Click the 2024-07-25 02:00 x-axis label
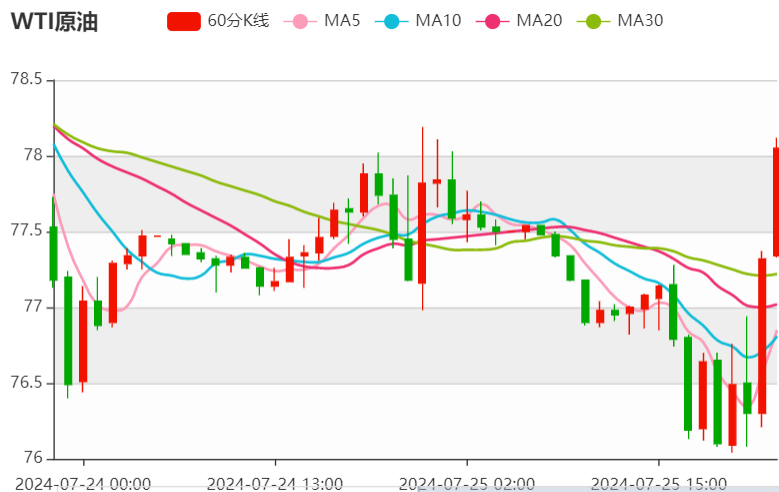 point(467,484)
